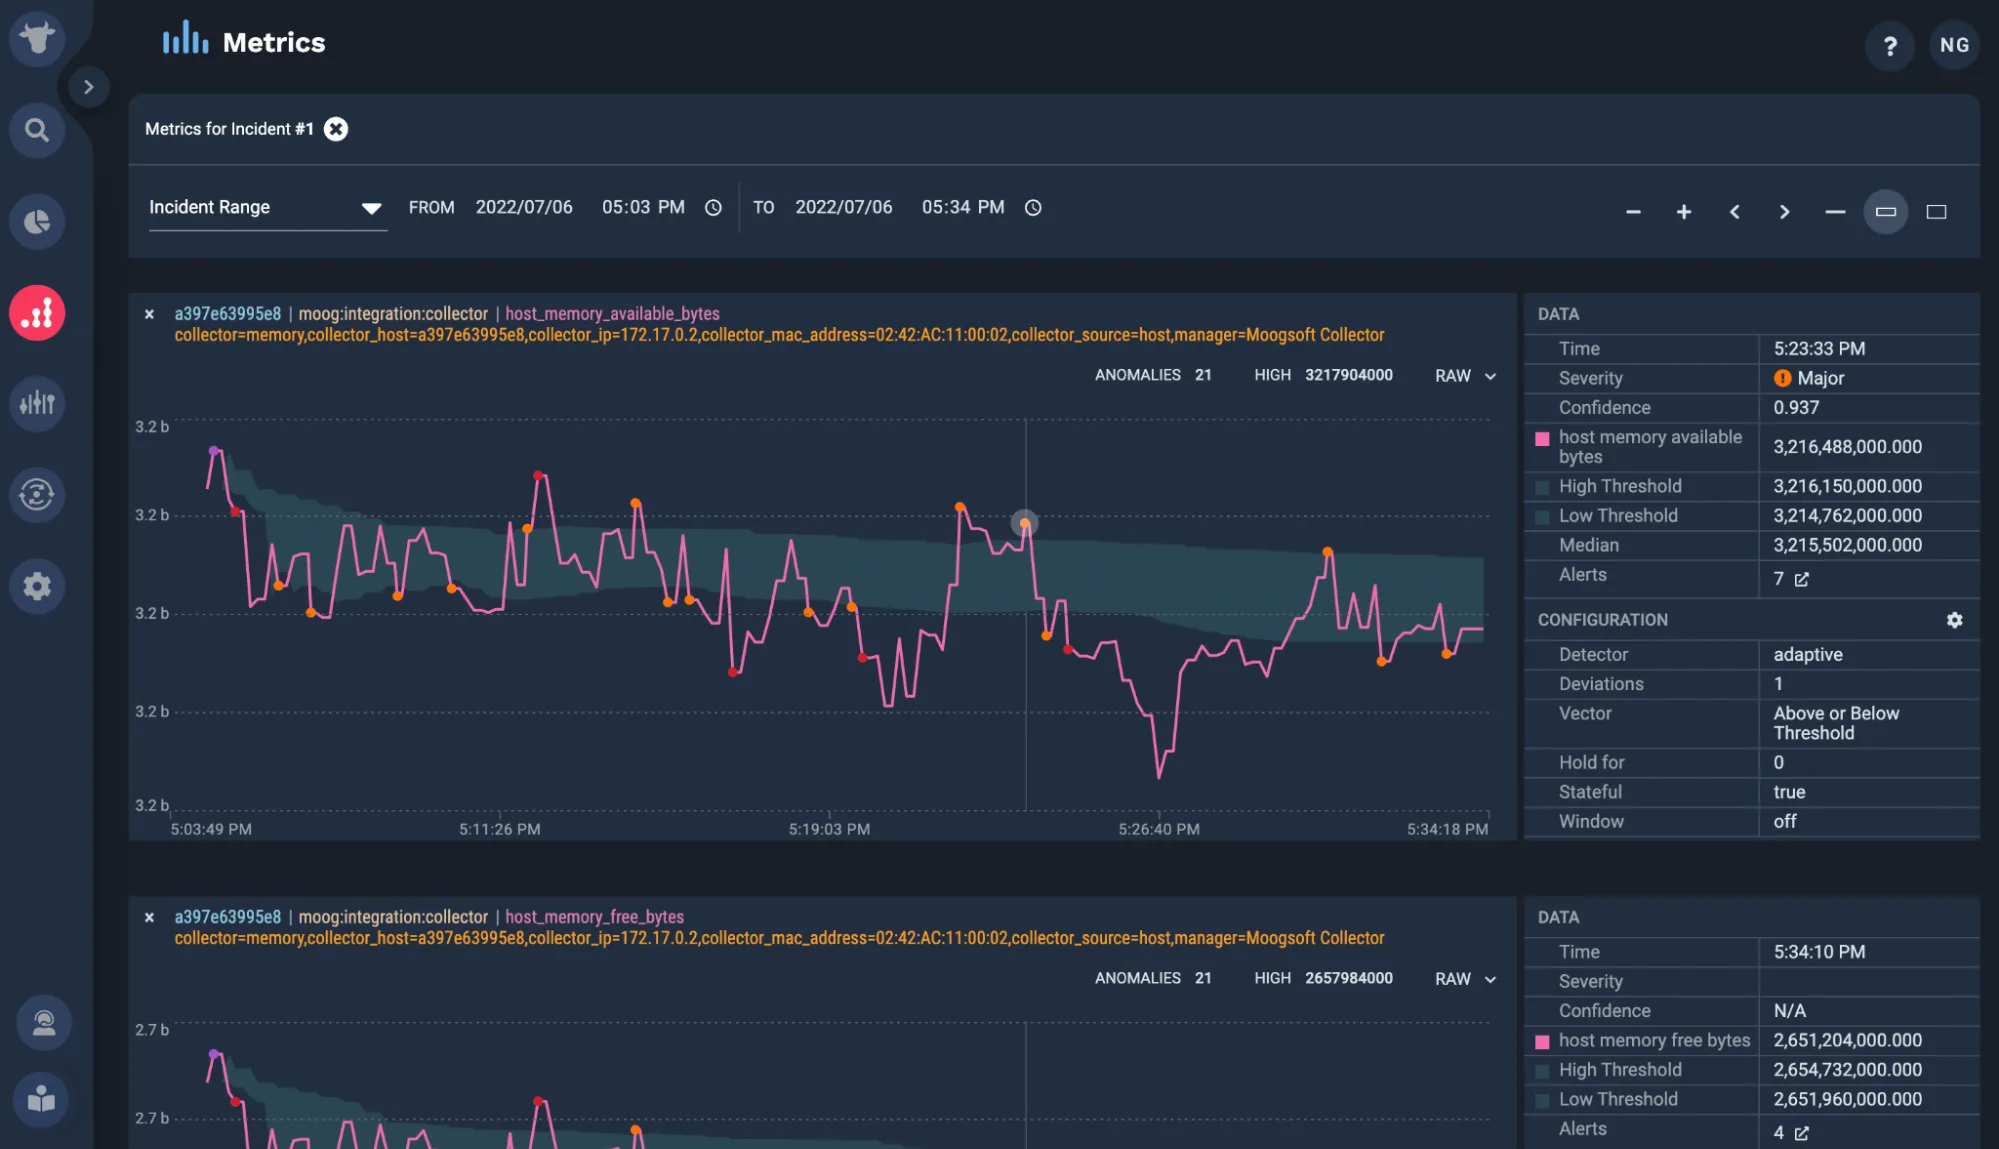Toggle host memory free bytes pink series
1999x1149 pixels.
coord(1542,1042)
